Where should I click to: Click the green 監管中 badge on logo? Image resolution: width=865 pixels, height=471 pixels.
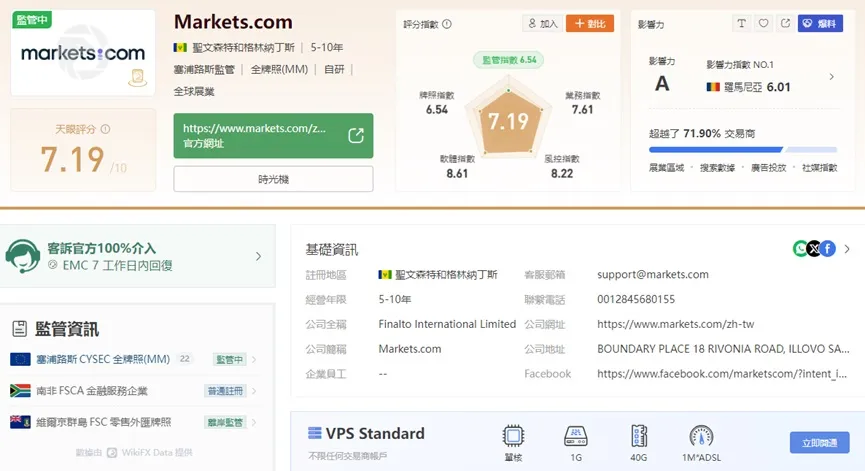(x=31, y=20)
